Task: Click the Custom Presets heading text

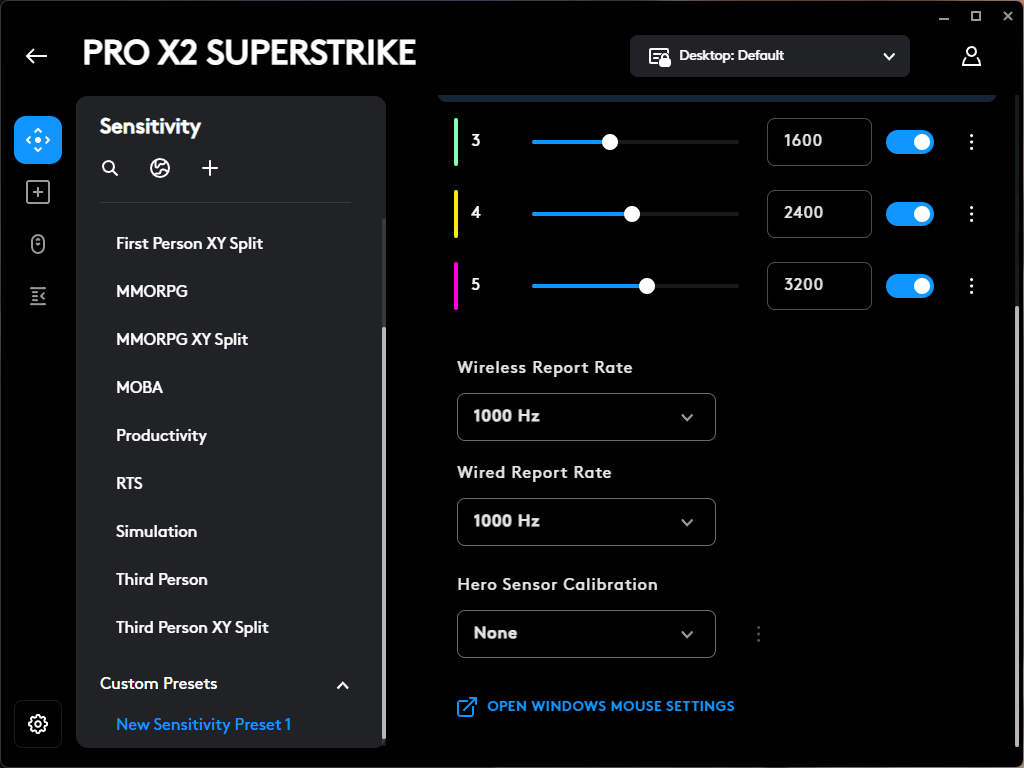Action: pos(159,684)
